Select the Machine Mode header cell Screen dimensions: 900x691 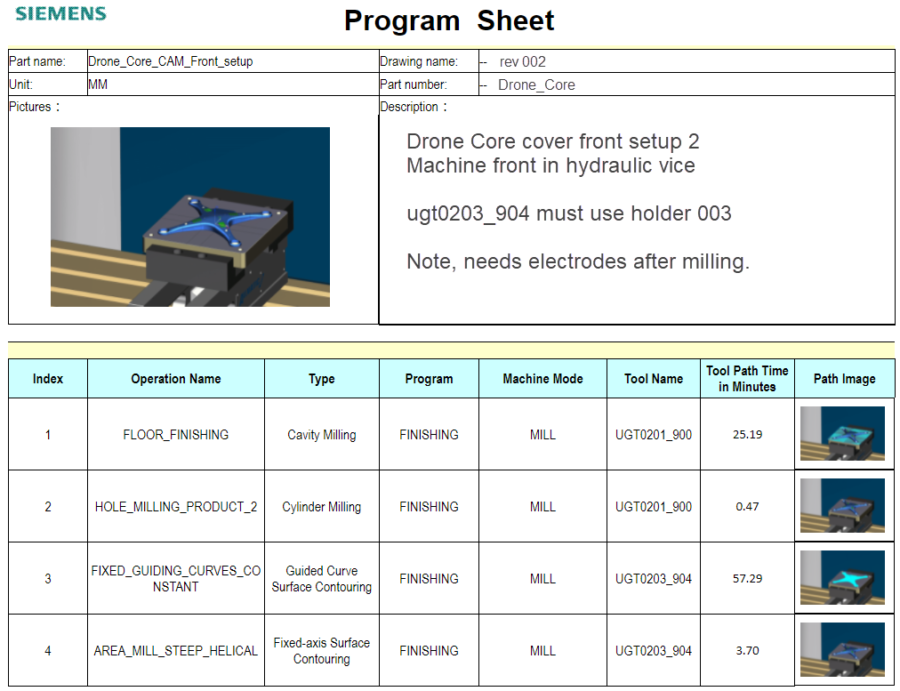[x=543, y=379]
